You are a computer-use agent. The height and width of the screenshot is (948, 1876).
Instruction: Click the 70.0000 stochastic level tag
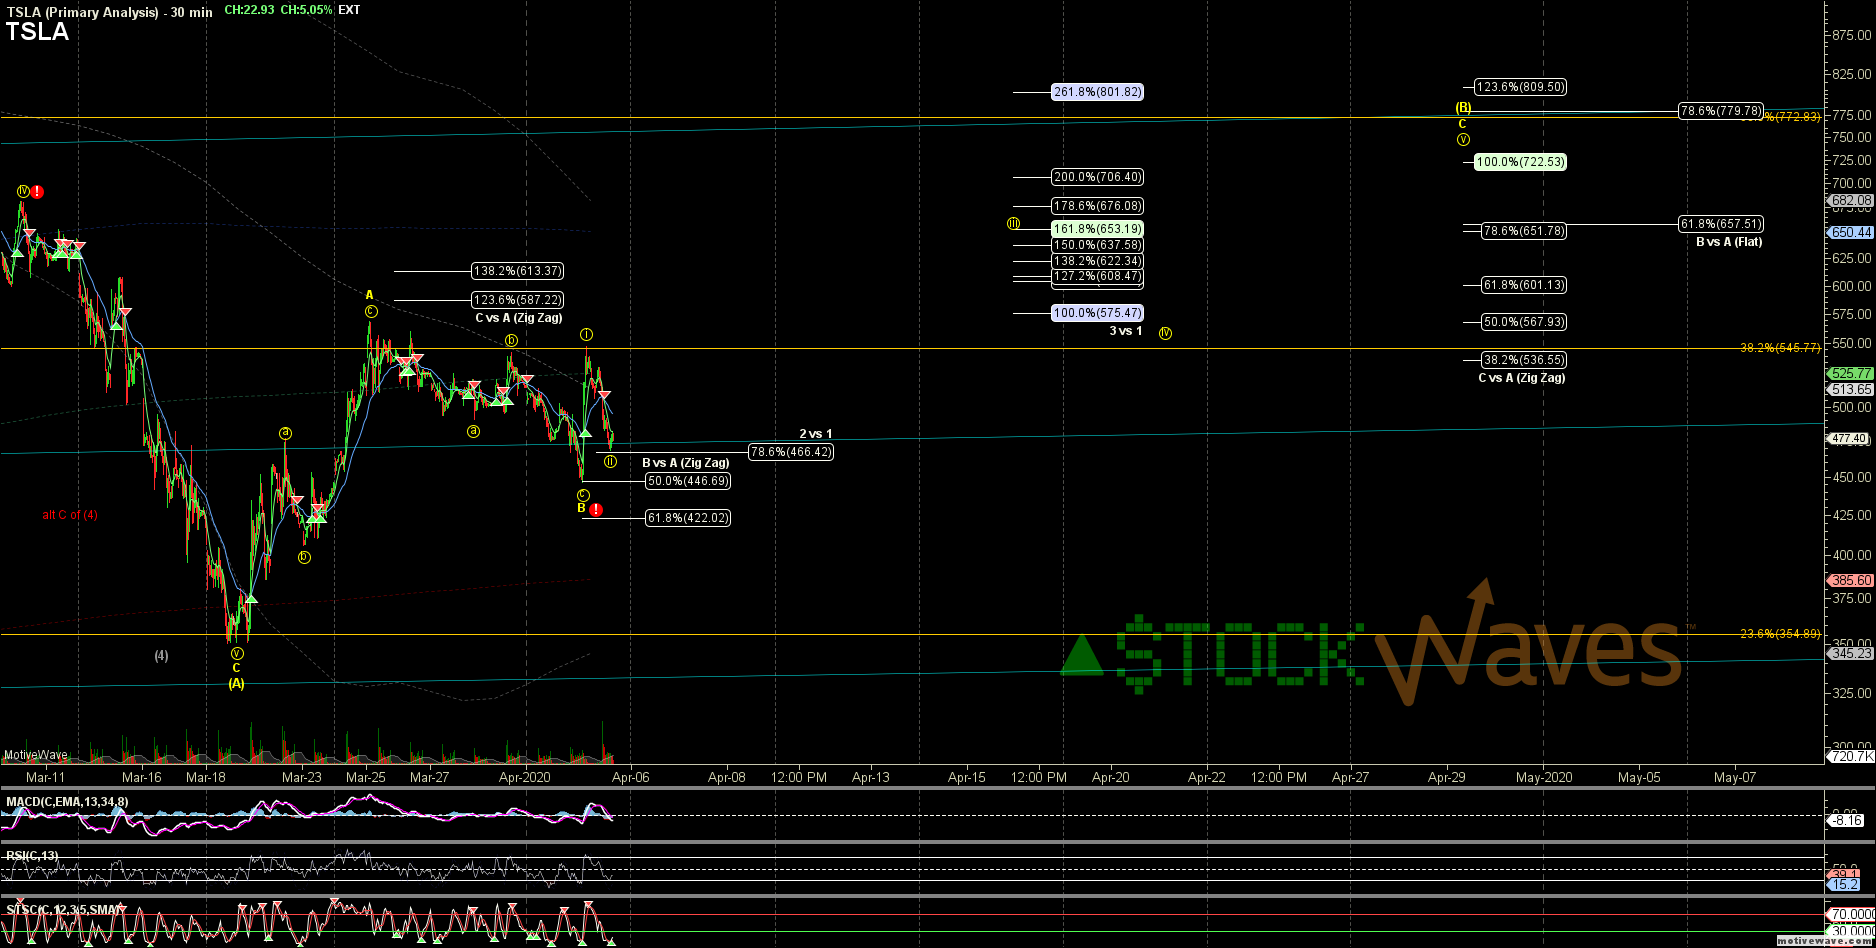point(1850,914)
